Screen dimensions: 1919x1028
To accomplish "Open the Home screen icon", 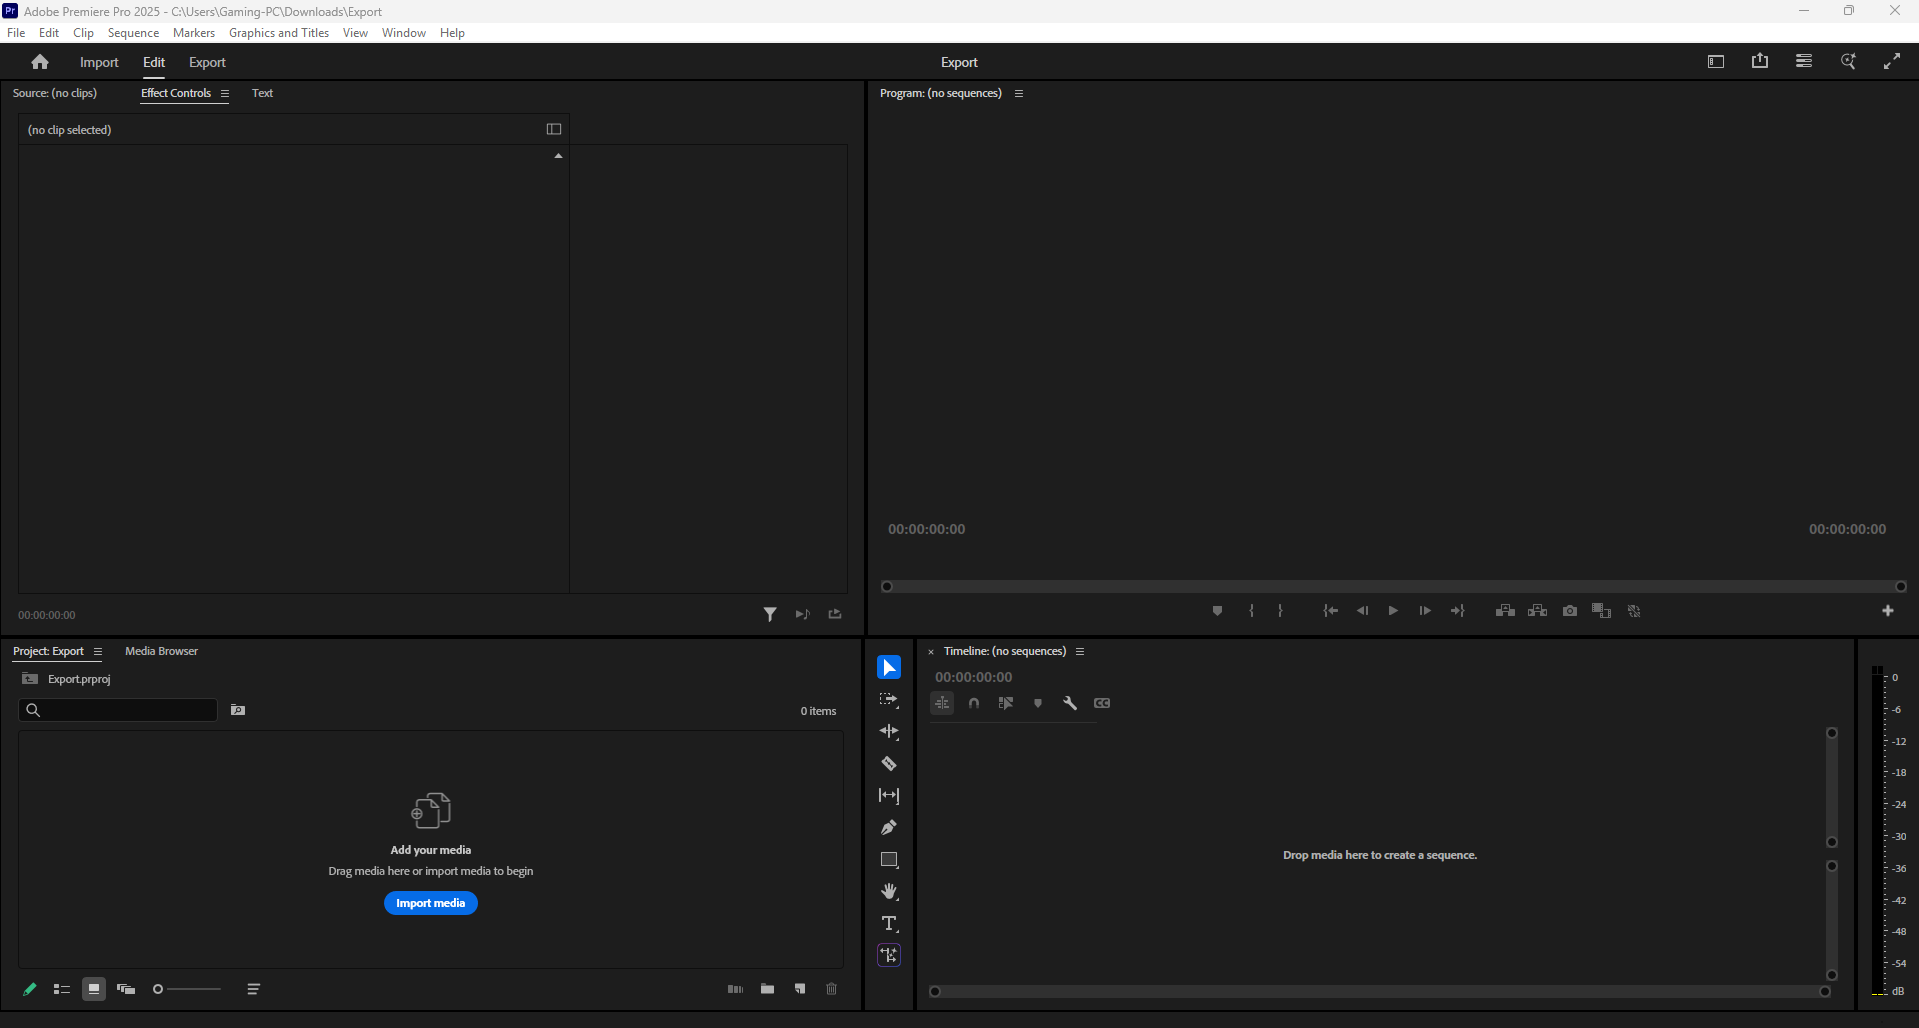I will (x=40, y=62).
